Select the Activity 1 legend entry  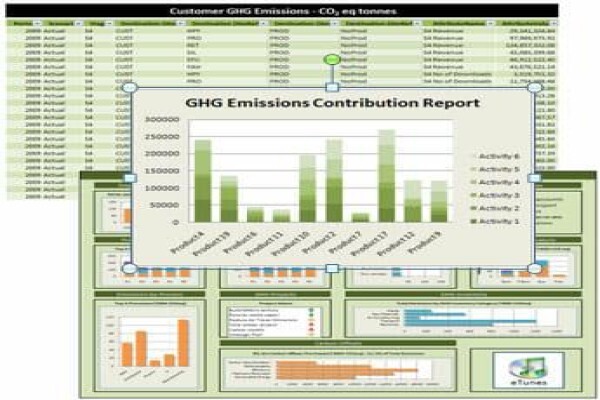(496, 221)
